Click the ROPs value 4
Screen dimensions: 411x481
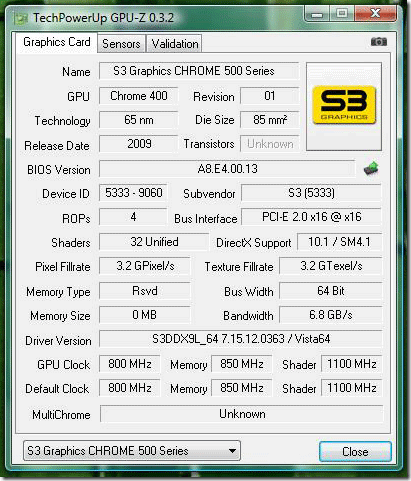133,217
